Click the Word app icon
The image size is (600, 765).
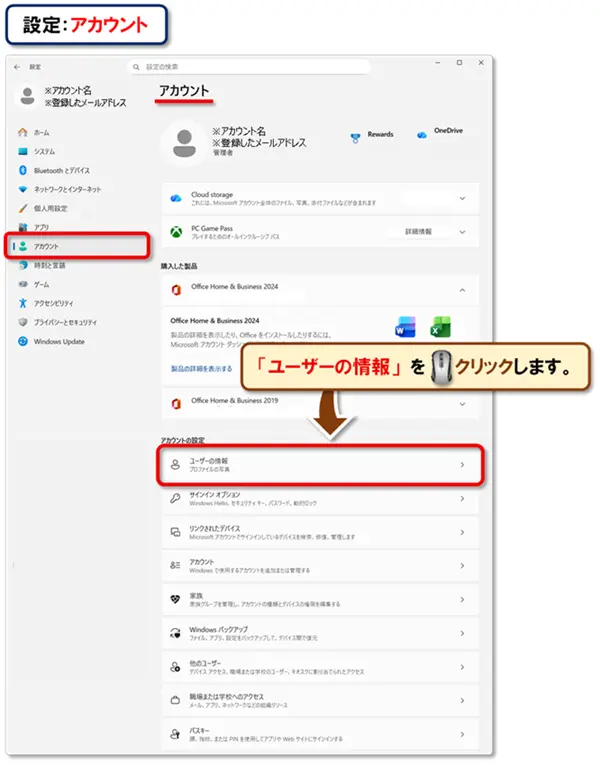click(405, 327)
